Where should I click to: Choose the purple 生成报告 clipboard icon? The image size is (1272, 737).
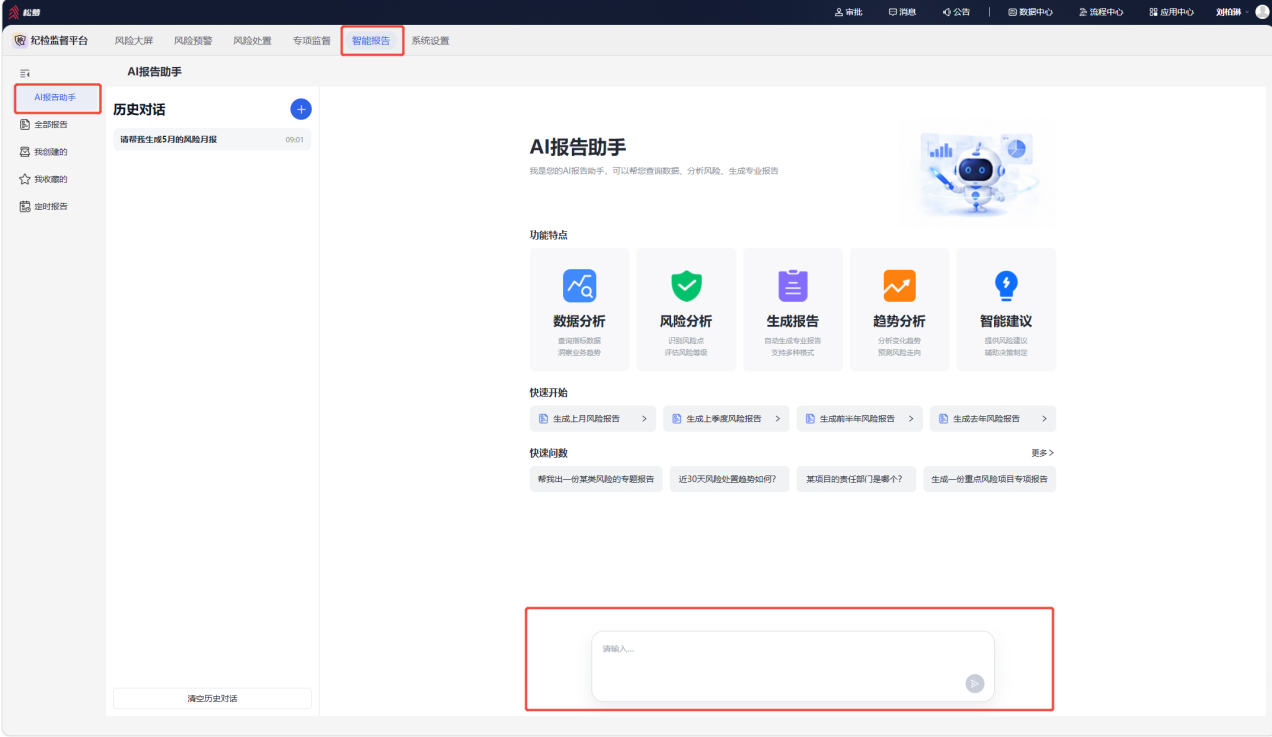[793, 286]
